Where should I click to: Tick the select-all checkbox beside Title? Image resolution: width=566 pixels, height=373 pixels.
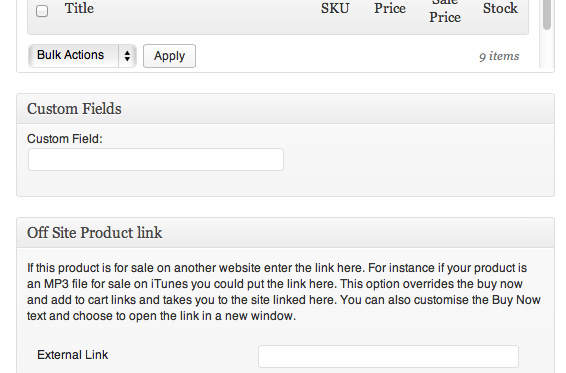point(42,11)
